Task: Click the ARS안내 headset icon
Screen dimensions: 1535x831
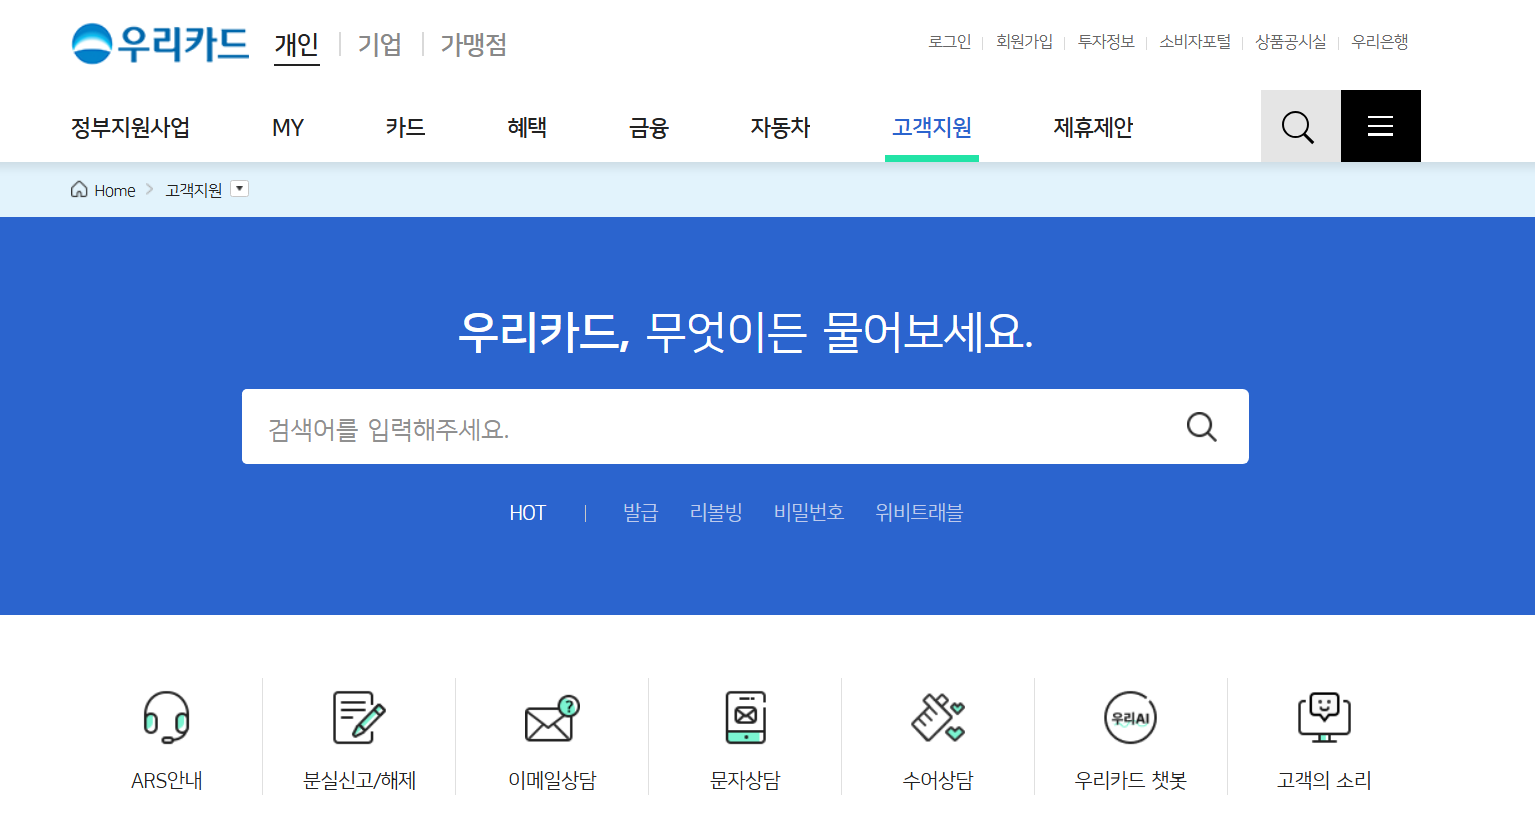Action: click(x=166, y=717)
